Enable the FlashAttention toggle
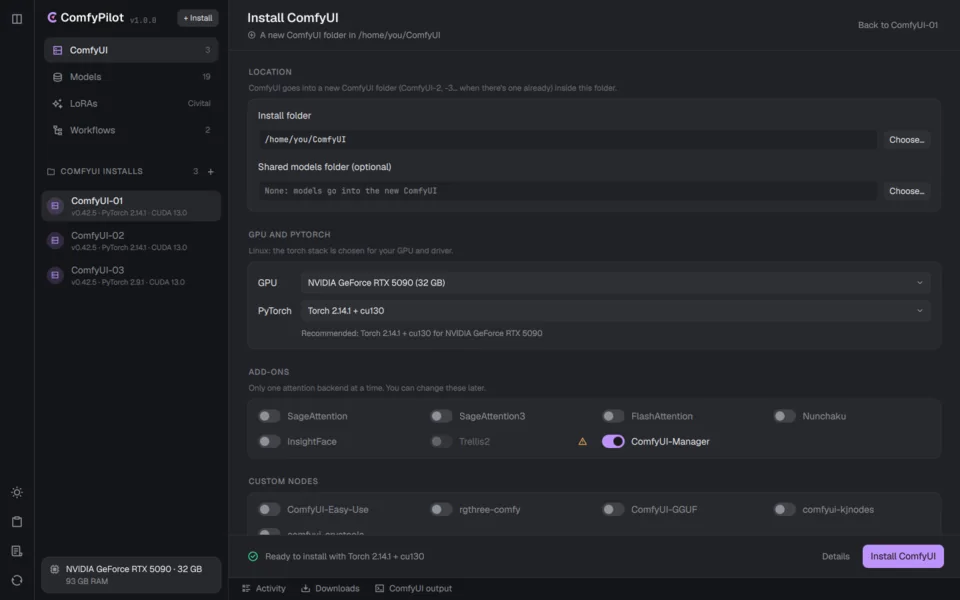The width and height of the screenshot is (960, 600). click(613, 416)
